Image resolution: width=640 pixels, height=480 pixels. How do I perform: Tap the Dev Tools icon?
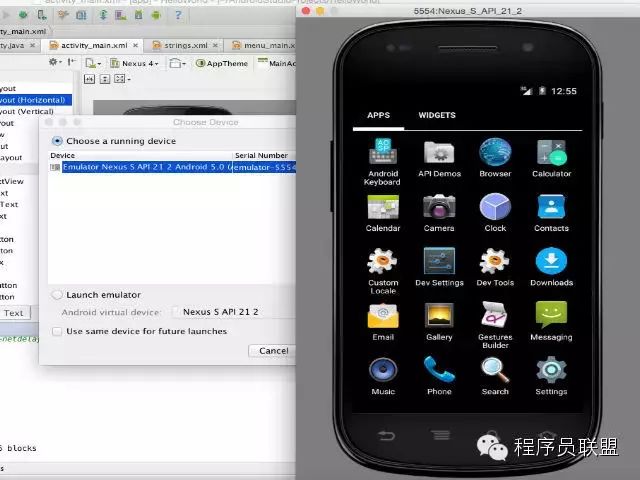[x=495, y=261]
